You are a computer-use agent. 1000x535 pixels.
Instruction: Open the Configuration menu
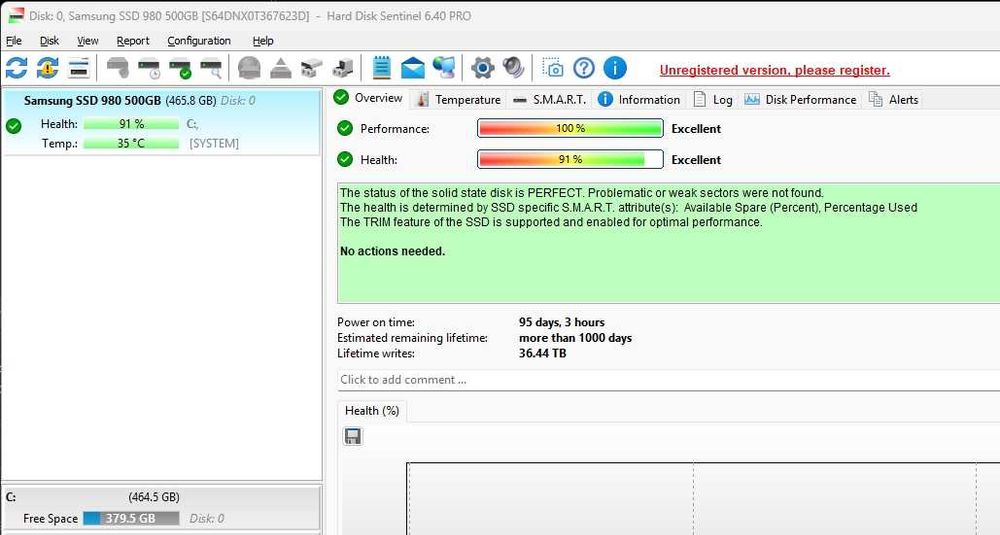pyautogui.click(x=199, y=41)
